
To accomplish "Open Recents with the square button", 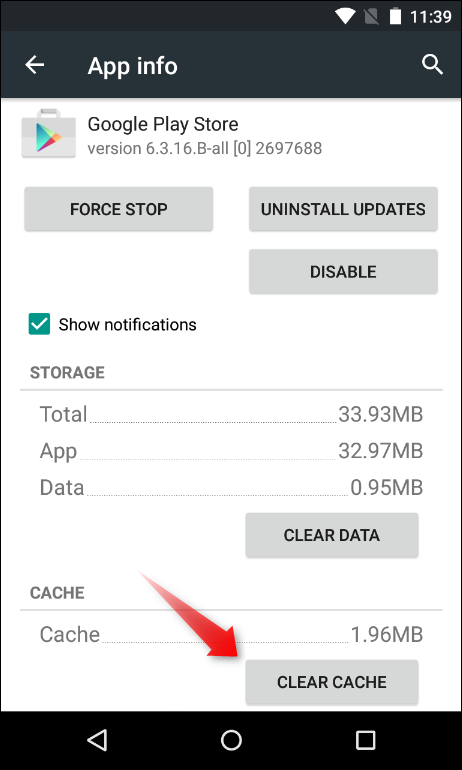I will [x=365, y=740].
